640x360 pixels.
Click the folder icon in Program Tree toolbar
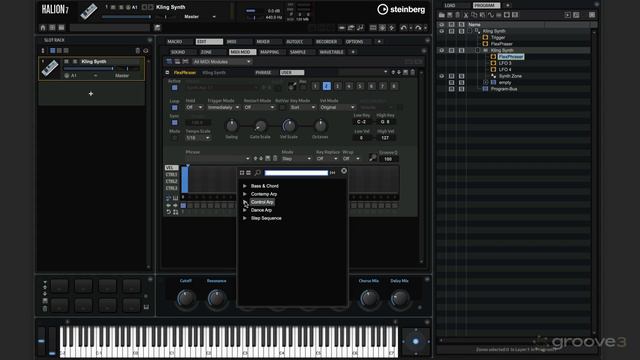[x=442, y=15]
